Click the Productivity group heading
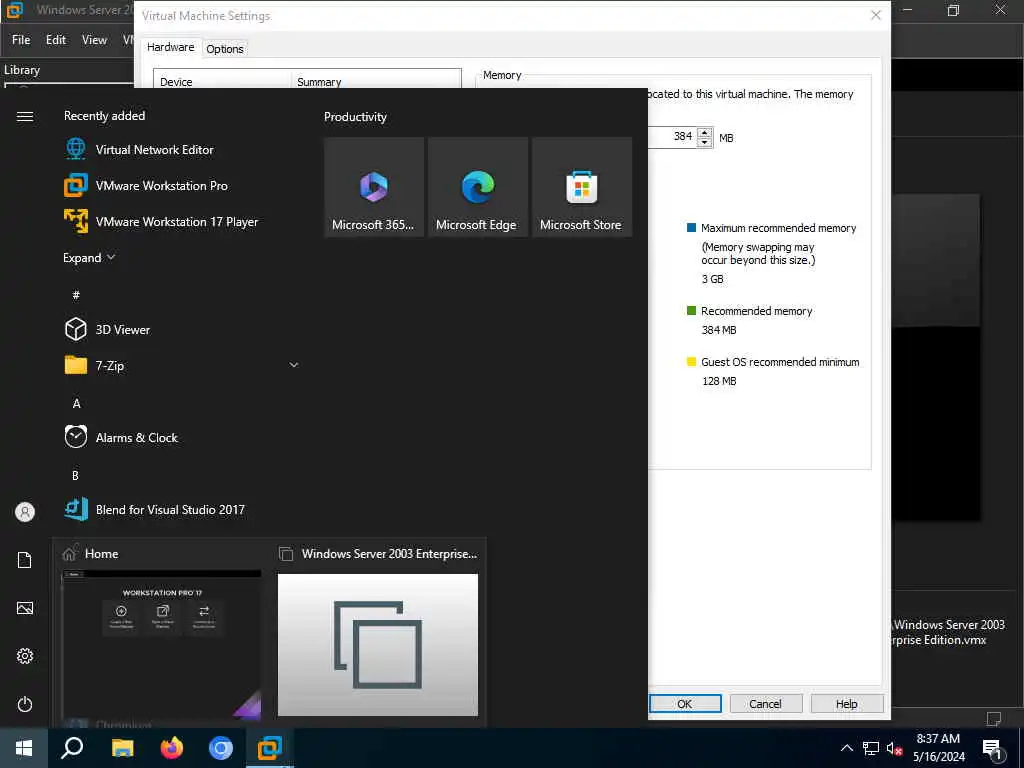Image resolution: width=1024 pixels, height=768 pixels. [x=355, y=117]
